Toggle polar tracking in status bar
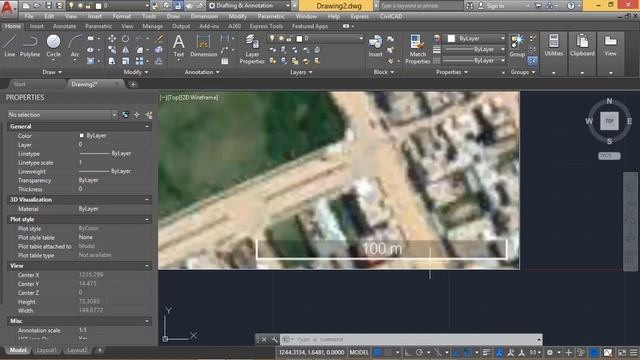The width and height of the screenshot is (640, 360). [x=419, y=352]
